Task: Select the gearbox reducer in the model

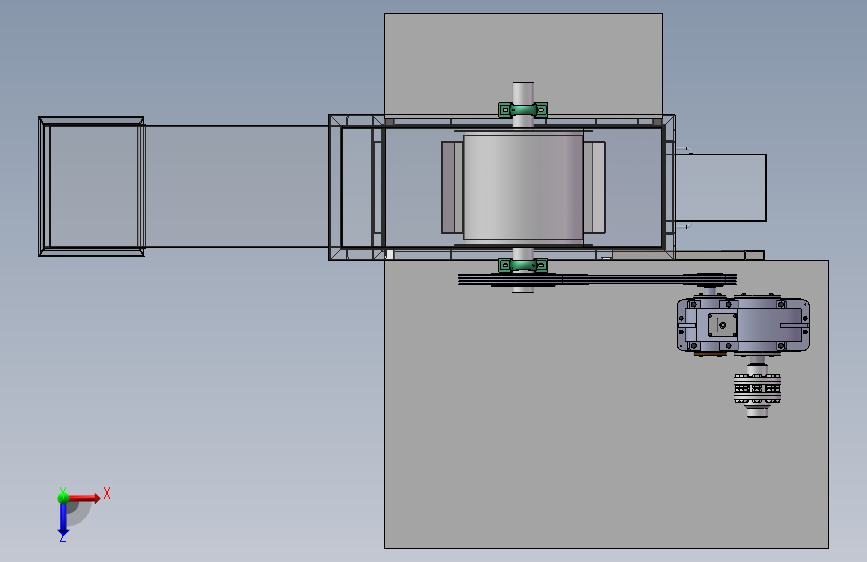Action: point(743,325)
